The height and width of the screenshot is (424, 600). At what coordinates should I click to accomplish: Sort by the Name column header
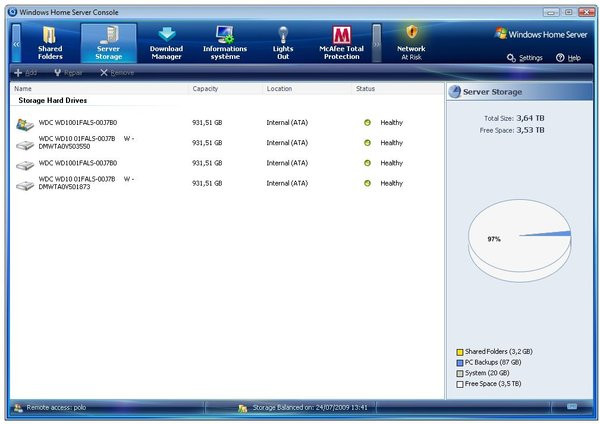coord(23,88)
